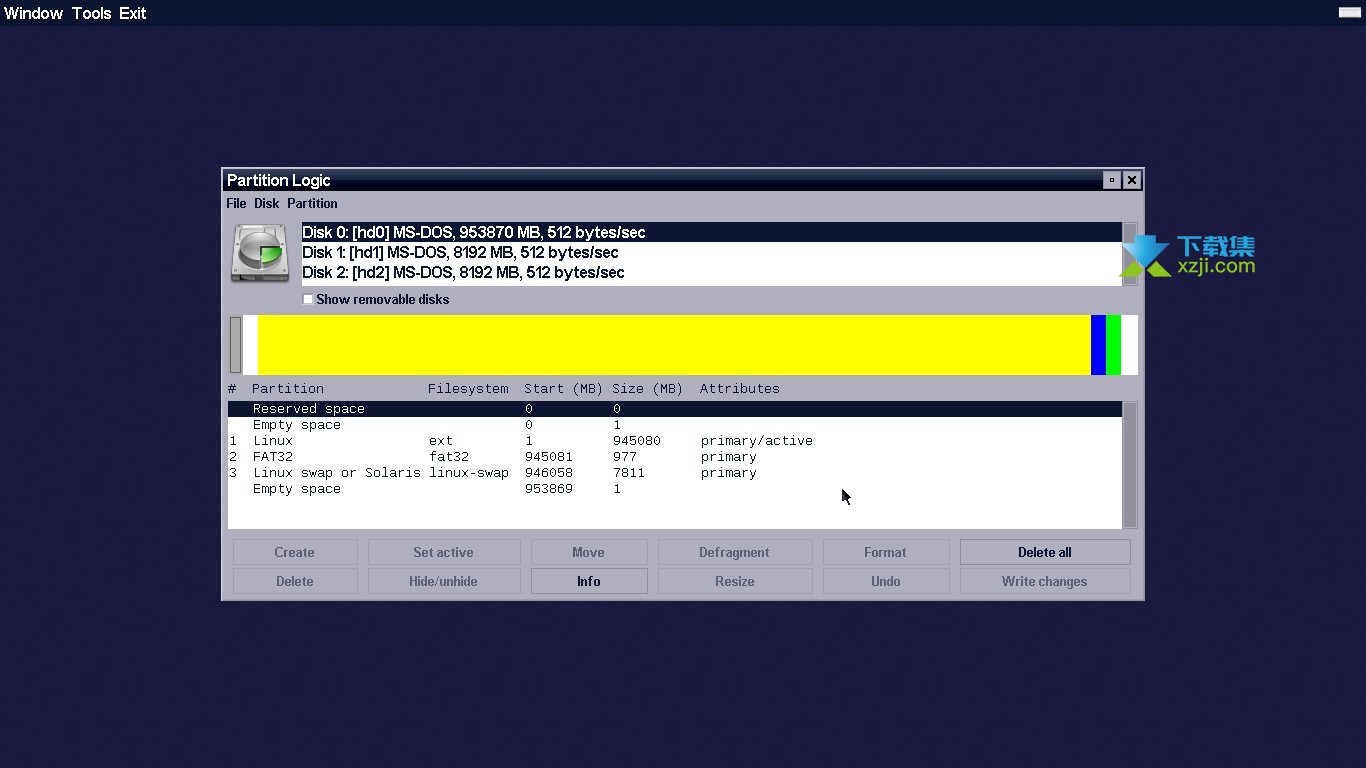
Task: Click the Hide/unhide button
Action: pyautogui.click(x=444, y=581)
